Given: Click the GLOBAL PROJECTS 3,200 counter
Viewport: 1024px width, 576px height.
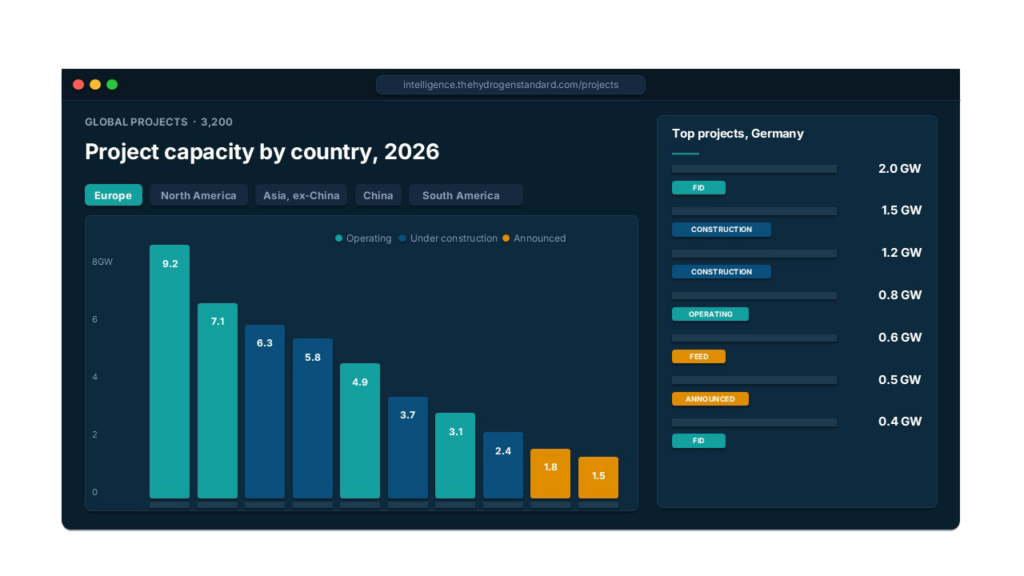Looking at the screenshot, I should click(x=158, y=121).
